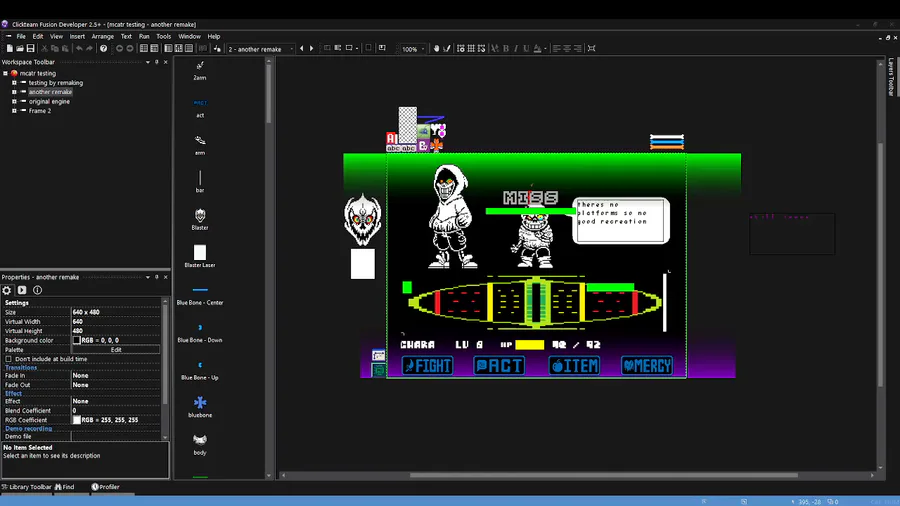Viewport: 900px width, 506px height.
Task: Click the Background color black swatch
Action: [x=76, y=340]
